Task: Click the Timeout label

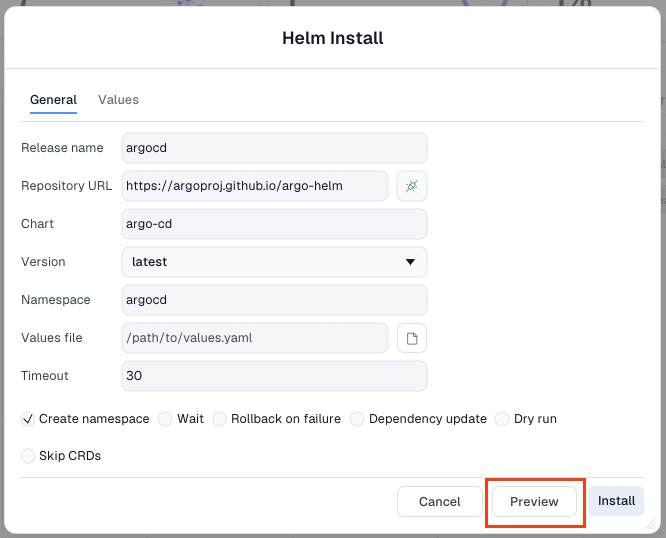Action: [x=45, y=376]
